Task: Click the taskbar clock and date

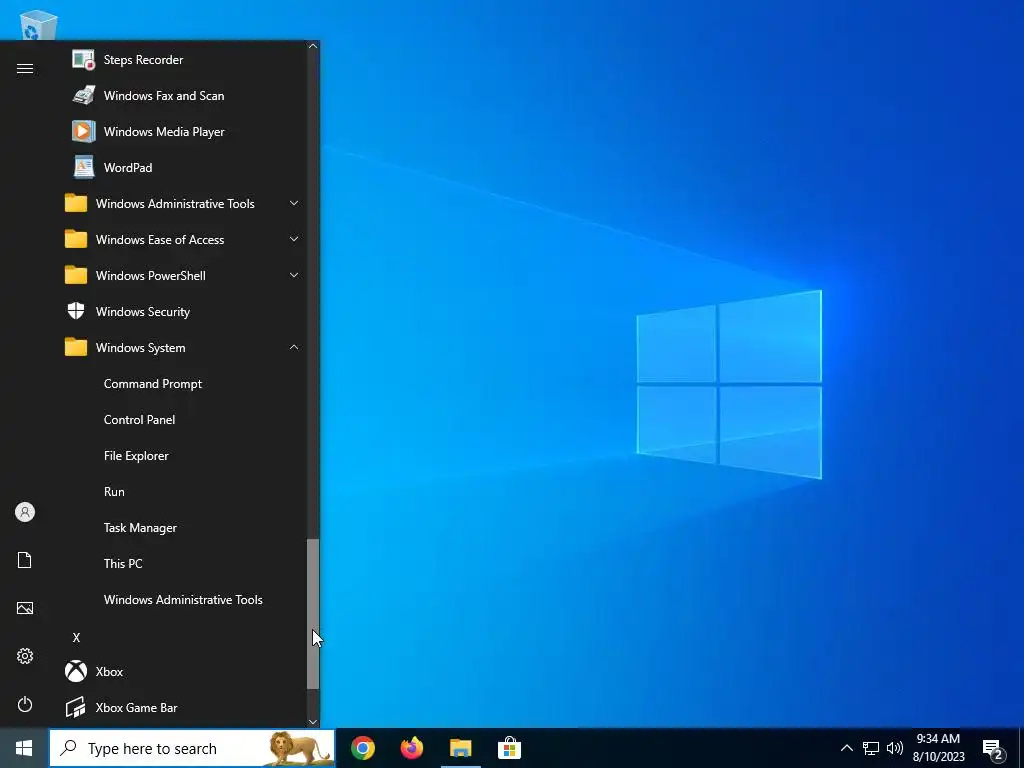Action: coord(938,748)
